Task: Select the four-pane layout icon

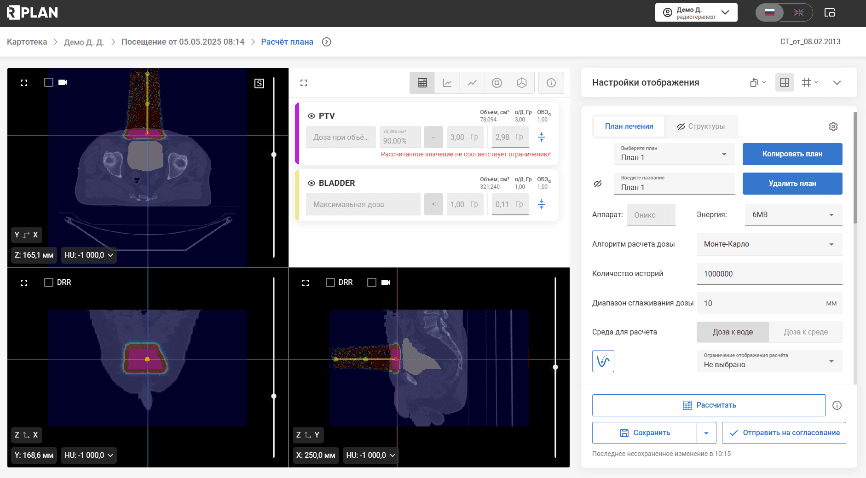Action: (x=784, y=83)
